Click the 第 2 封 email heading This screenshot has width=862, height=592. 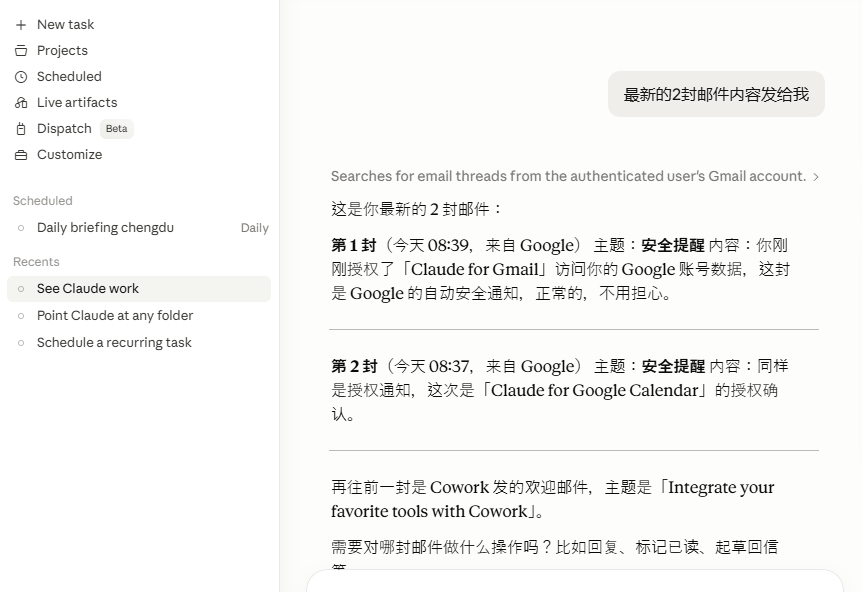click(354, 366)
